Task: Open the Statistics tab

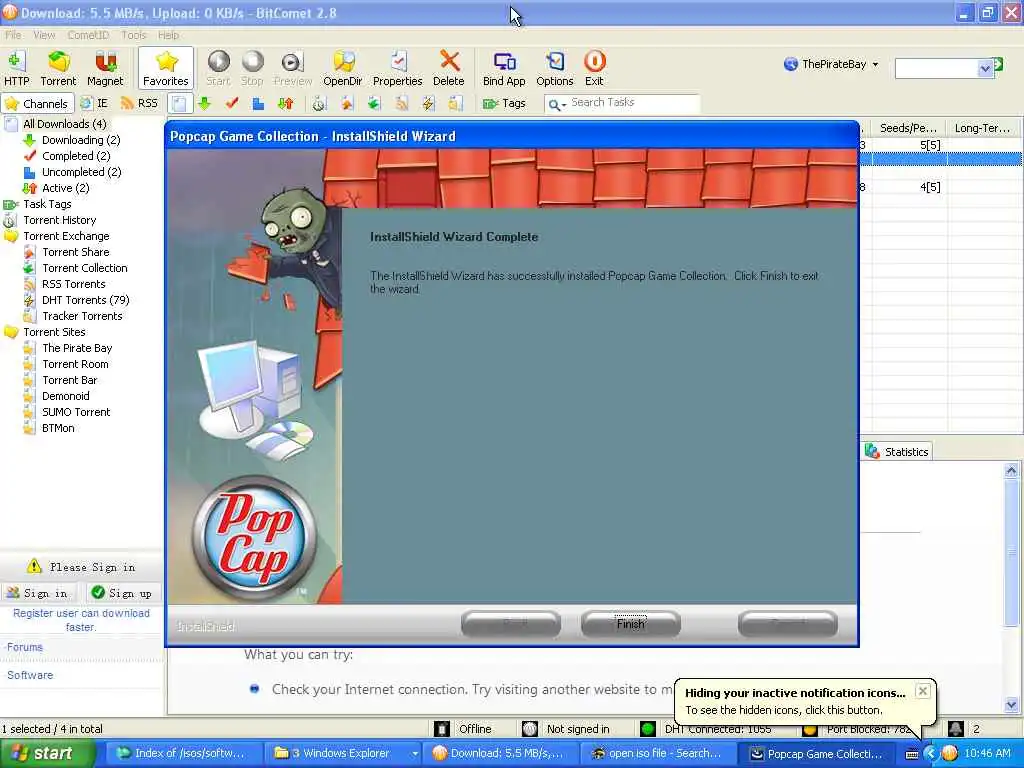Action: pos(897,451)
